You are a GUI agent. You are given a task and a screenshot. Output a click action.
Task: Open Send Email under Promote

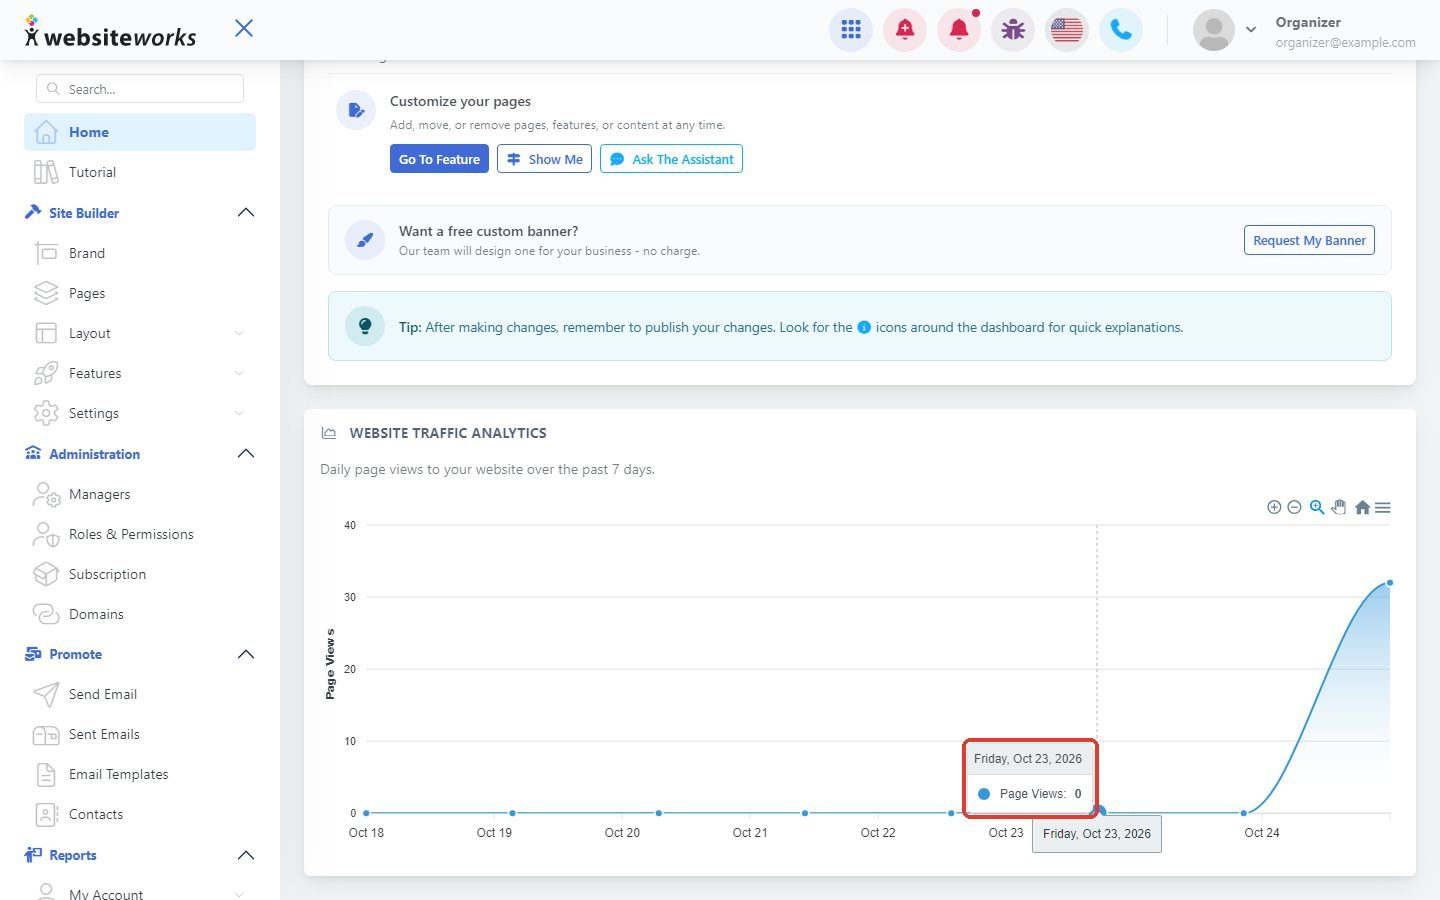point(140,694)
